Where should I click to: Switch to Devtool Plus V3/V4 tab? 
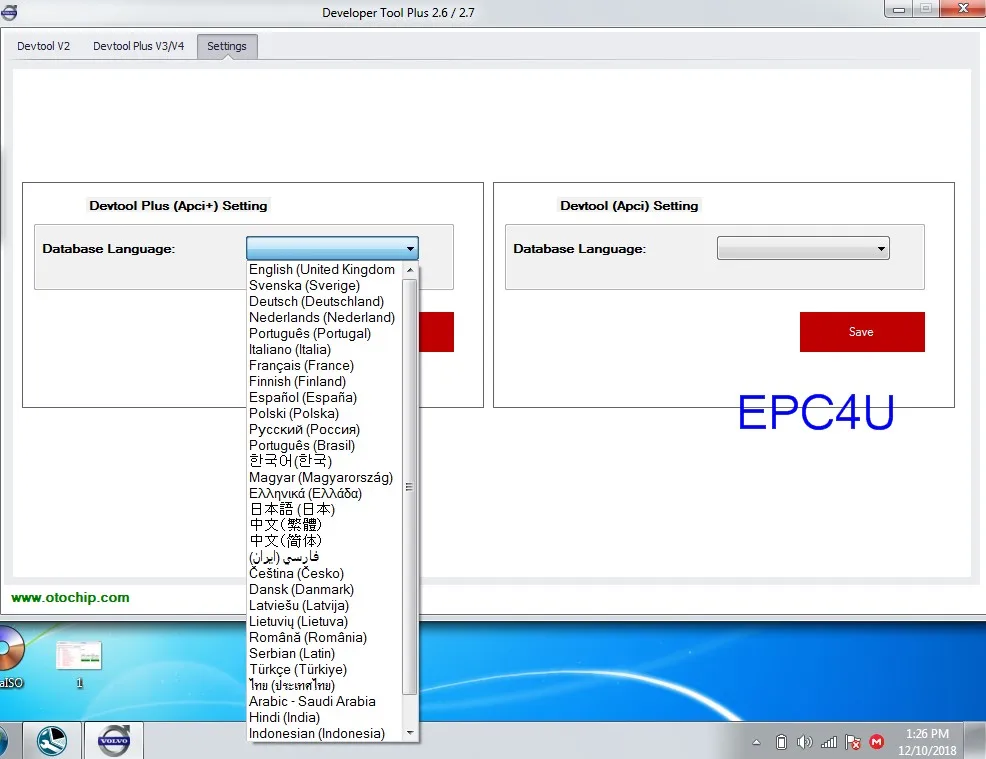138,46
